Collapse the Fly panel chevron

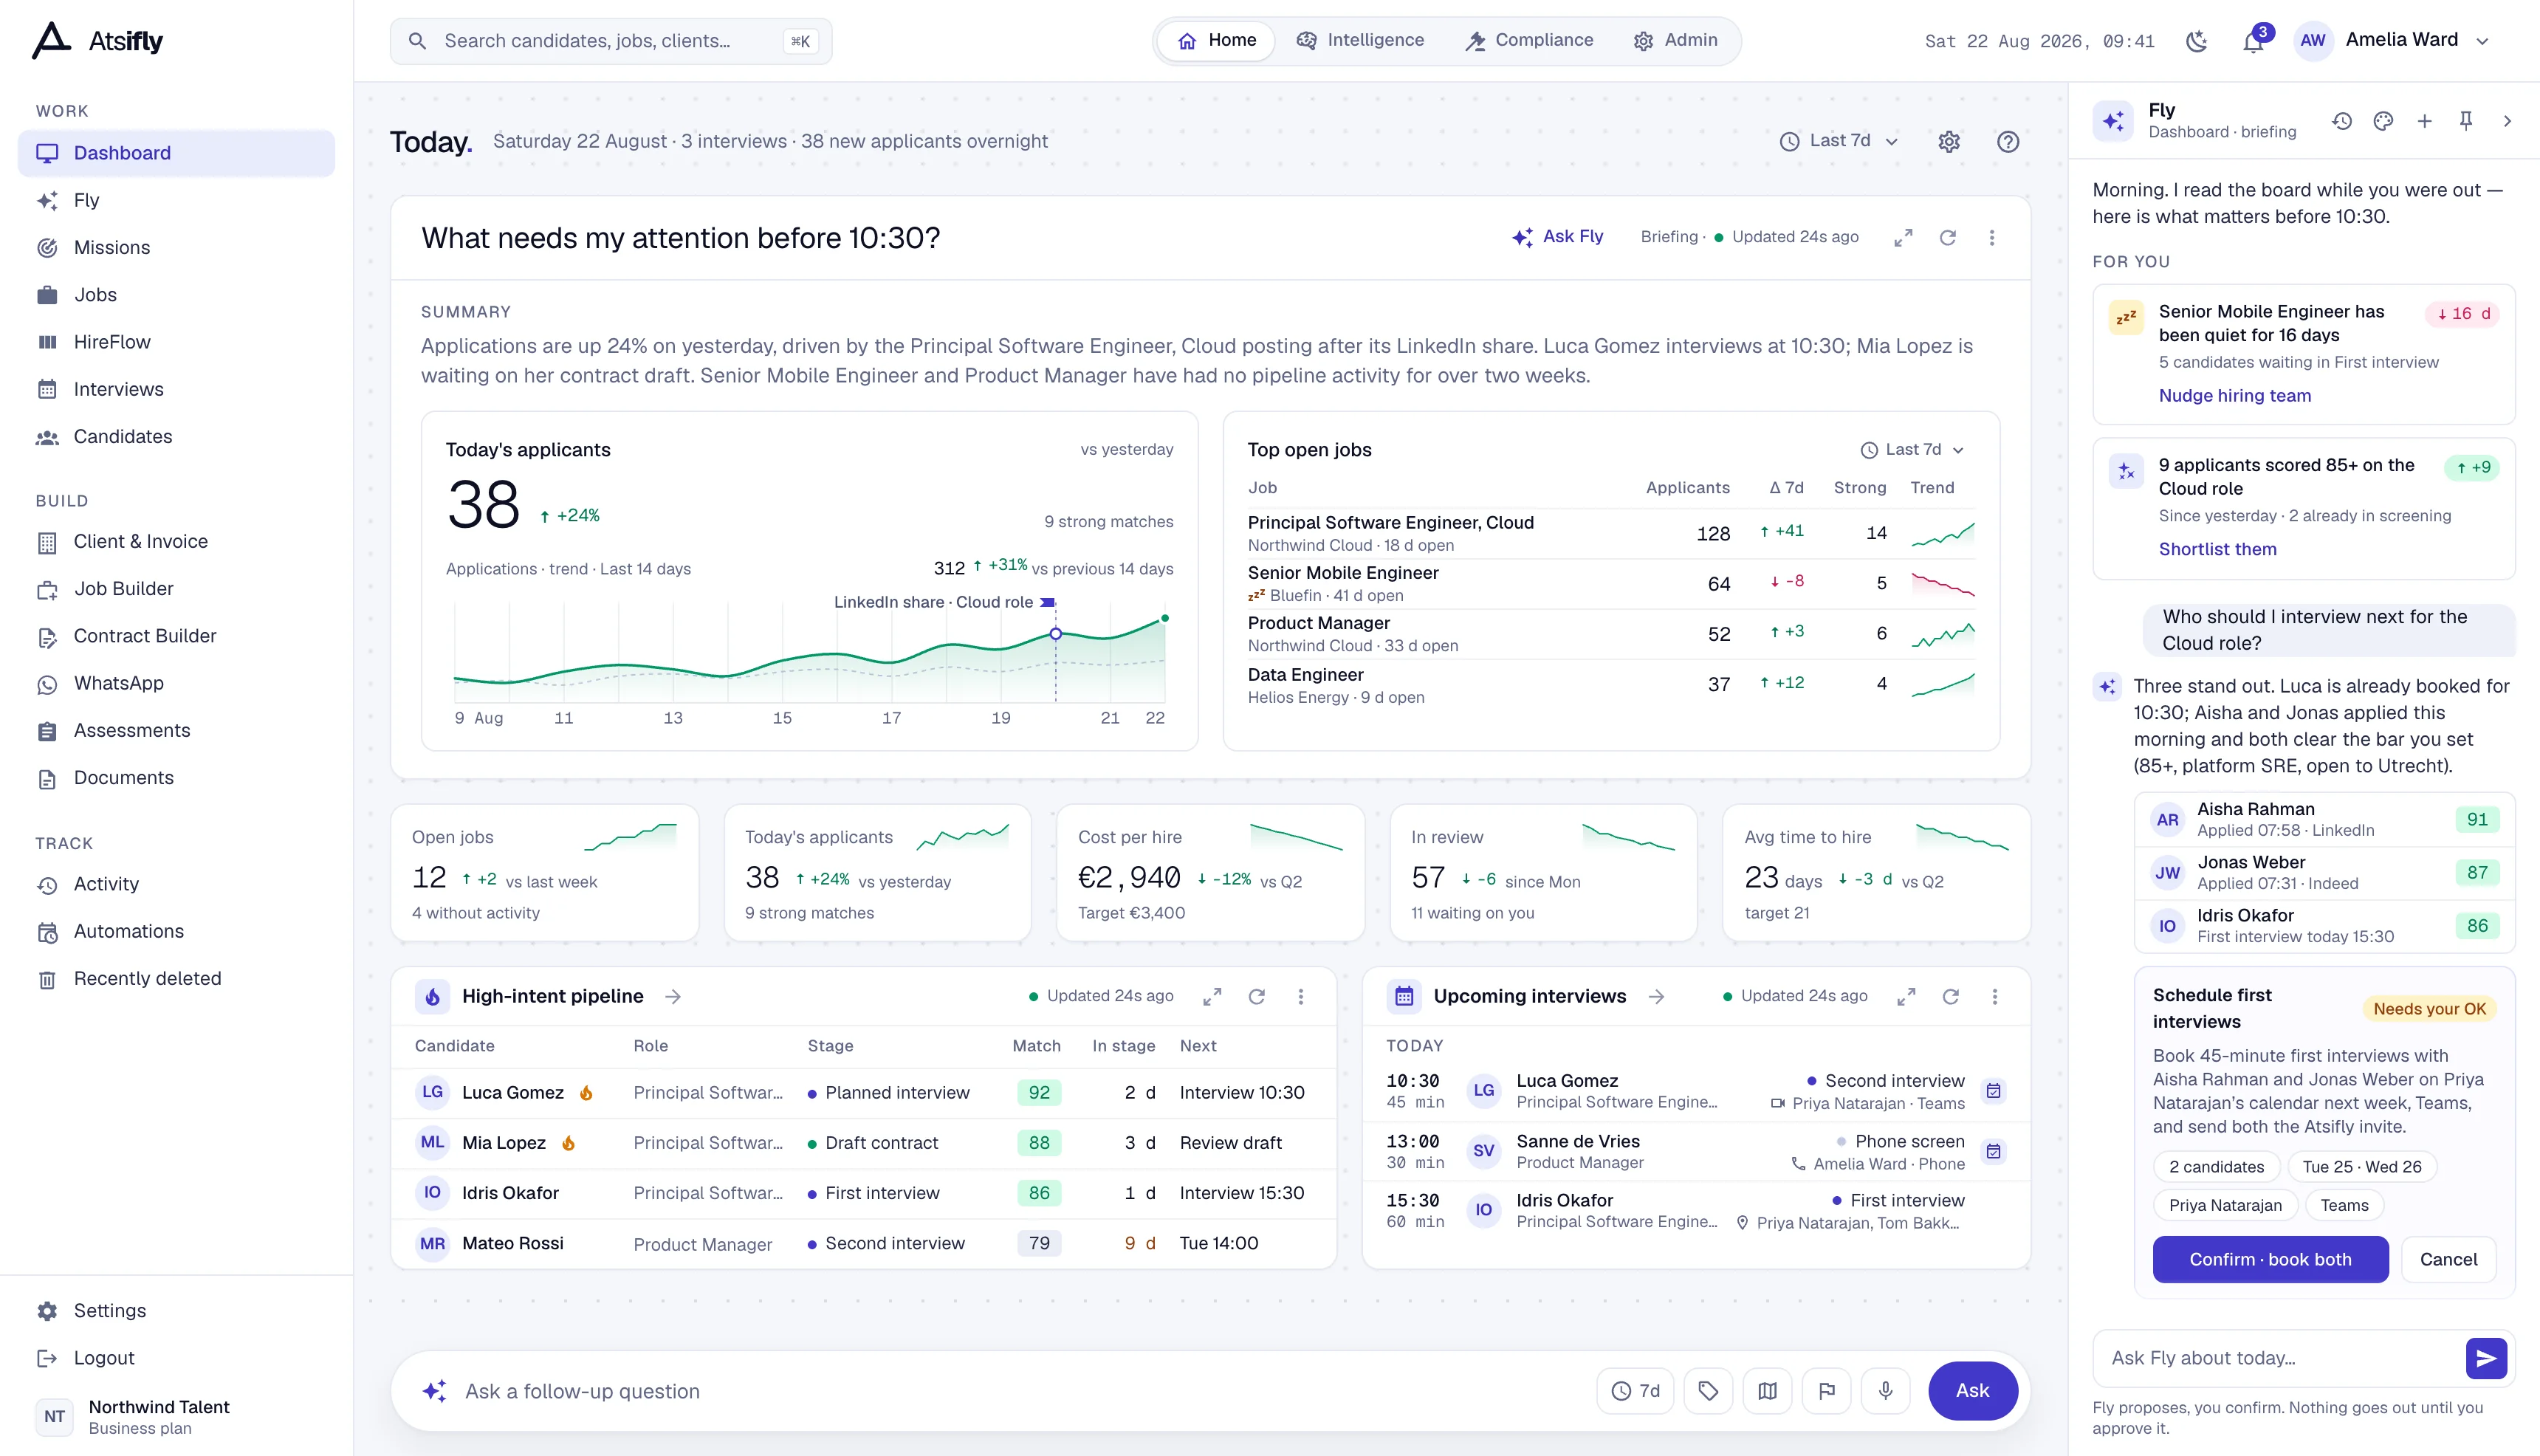click(x=2507, y=121)
